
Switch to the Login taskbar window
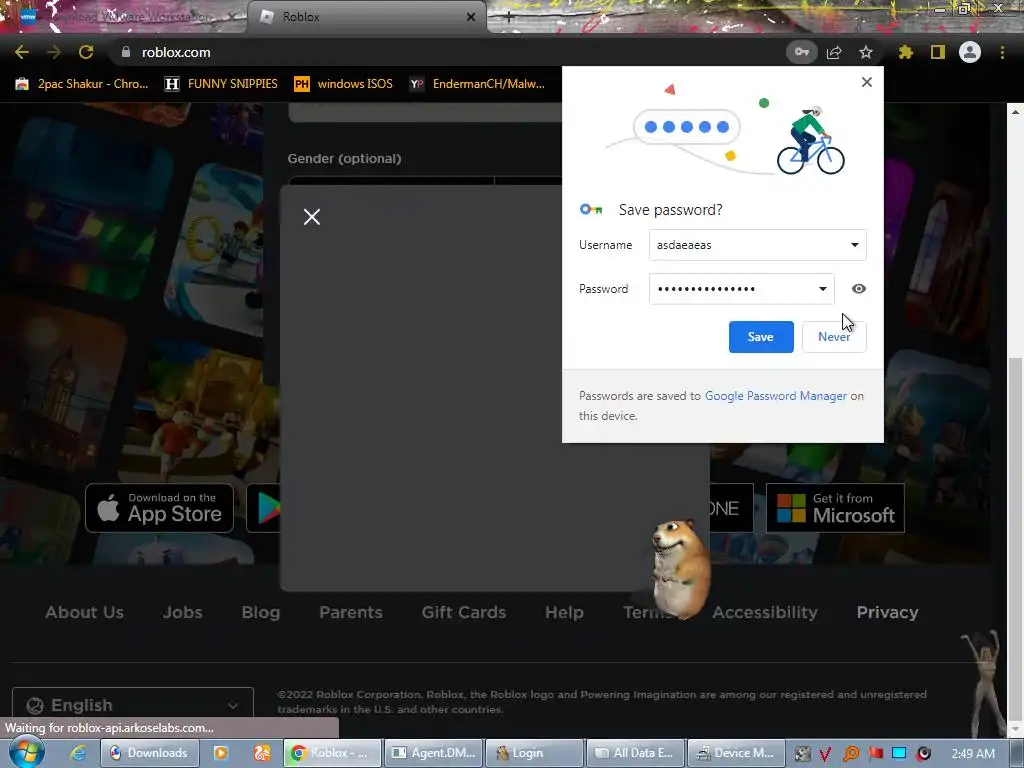click(534, 753)
